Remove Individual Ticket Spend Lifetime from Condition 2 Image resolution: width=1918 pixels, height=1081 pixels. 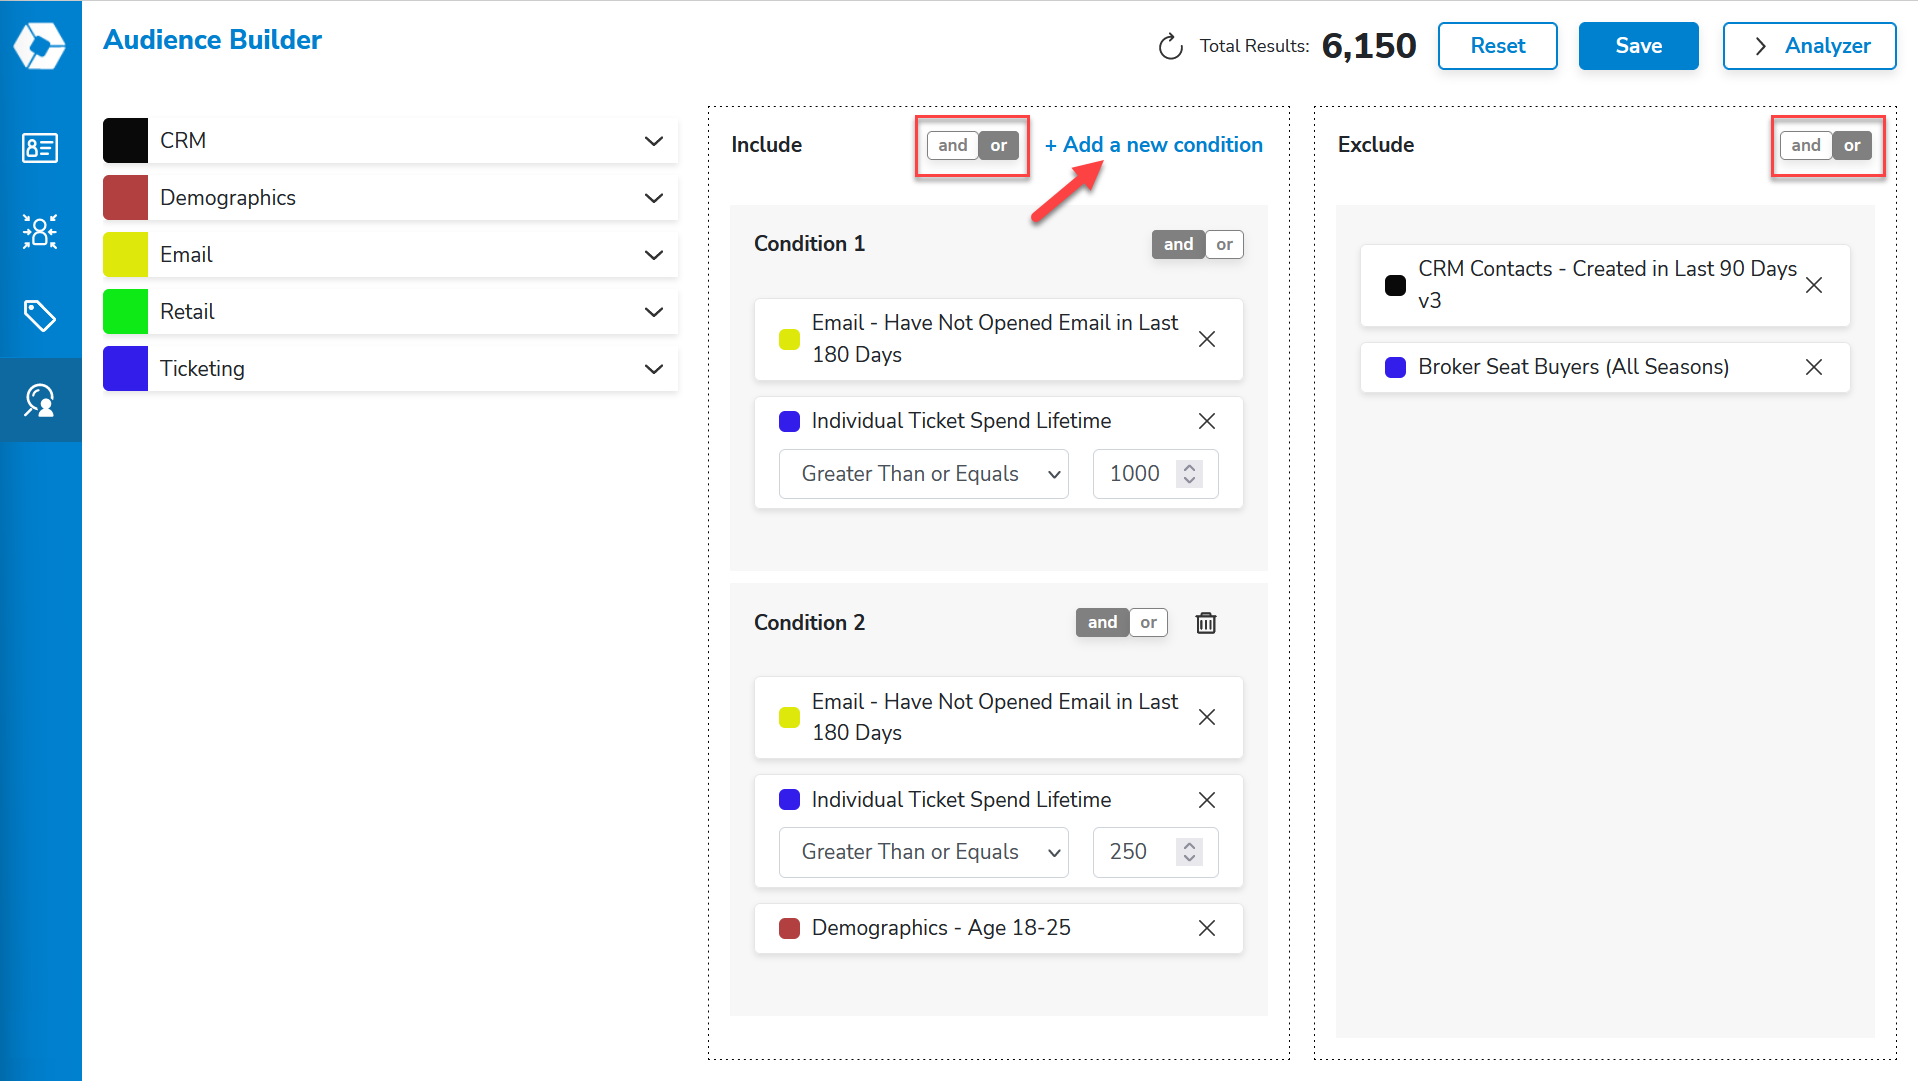[x=1207, y=800]
